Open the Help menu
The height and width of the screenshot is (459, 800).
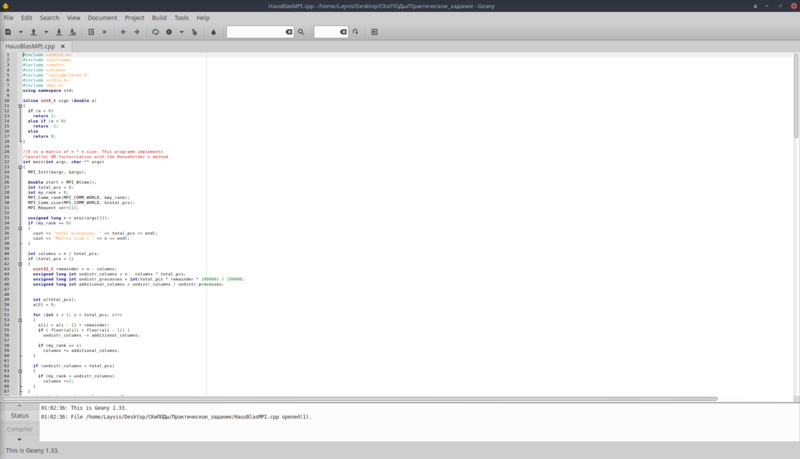point(203,17)
